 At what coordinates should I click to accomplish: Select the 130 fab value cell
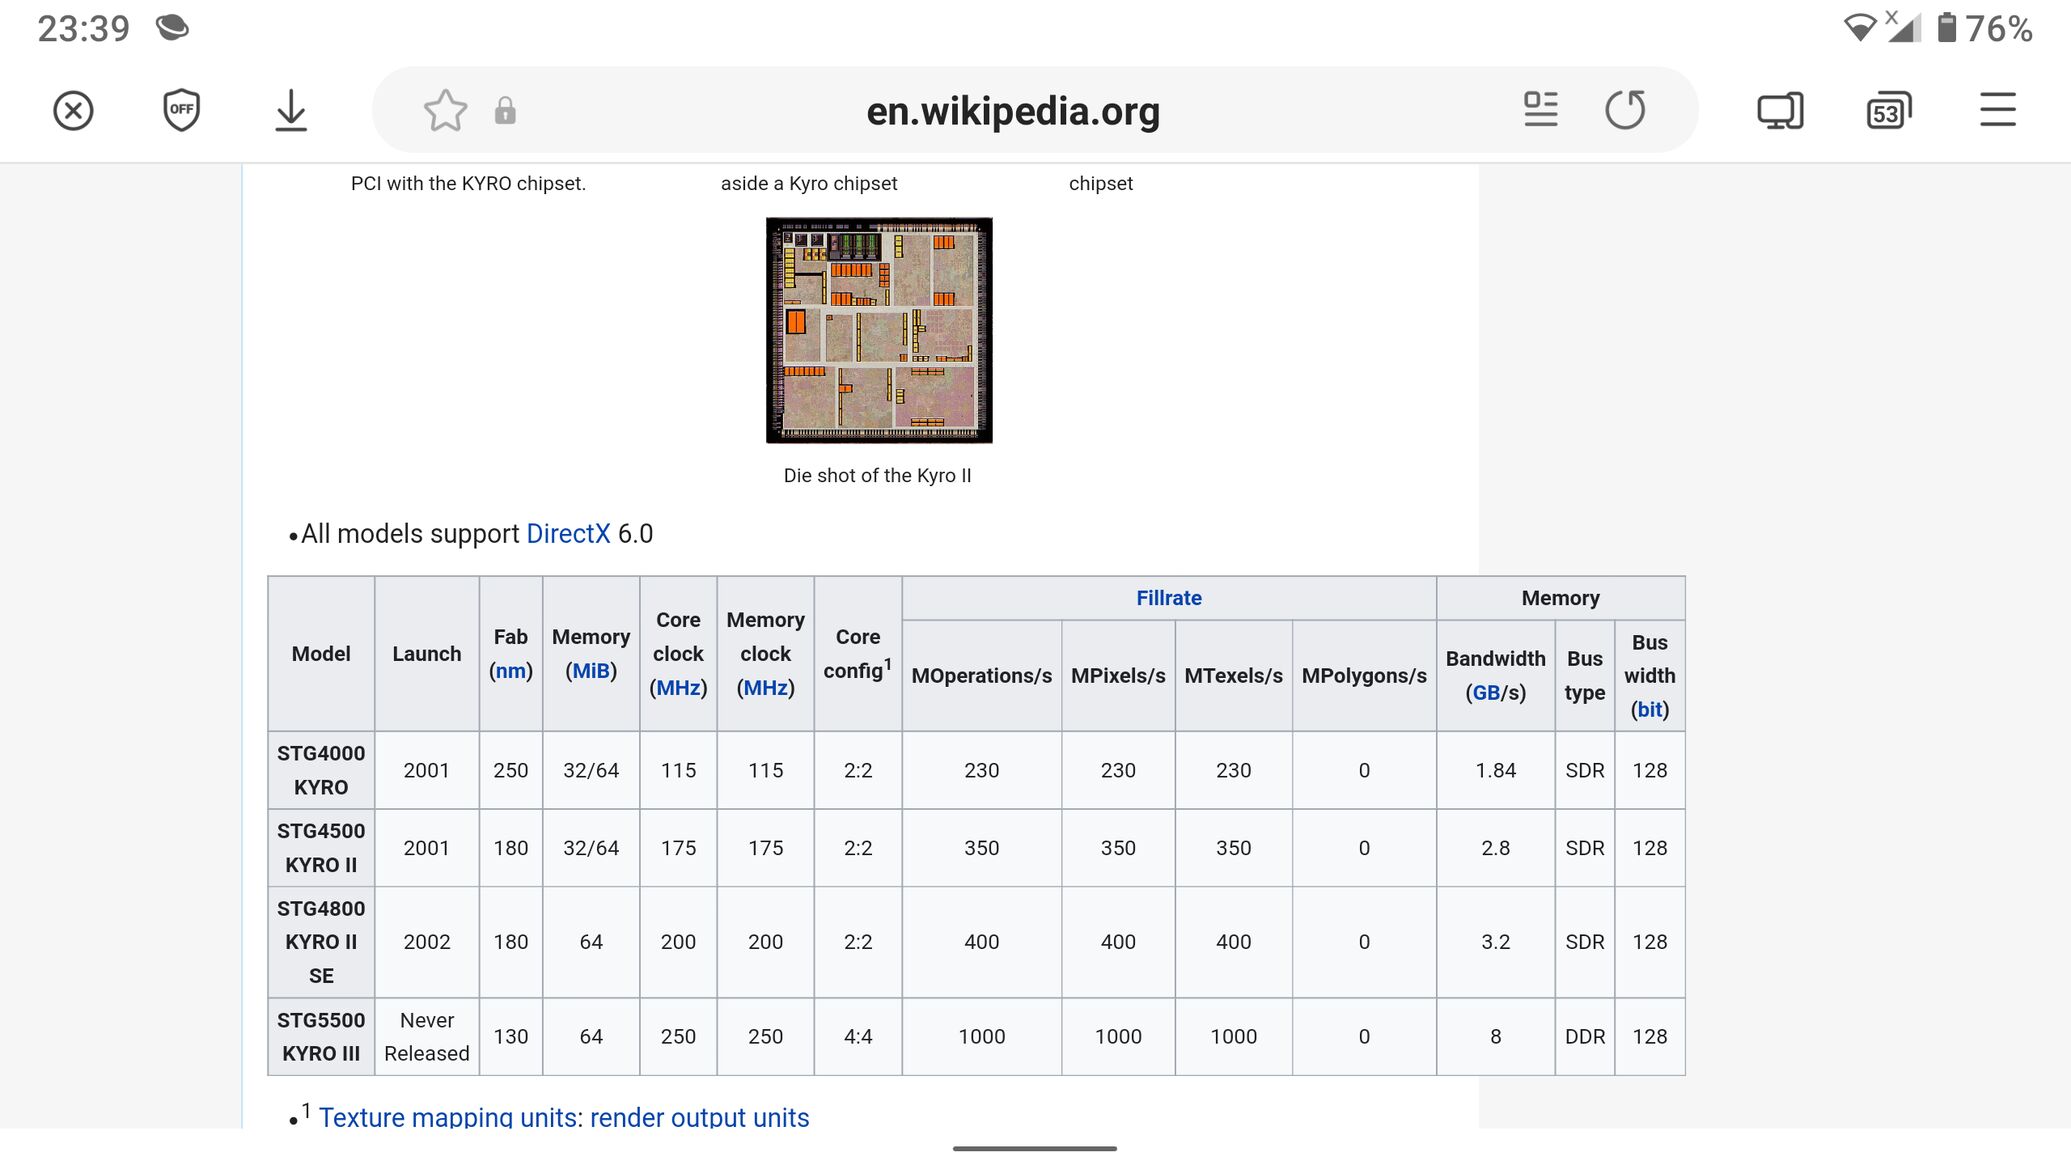(511, 1037)
